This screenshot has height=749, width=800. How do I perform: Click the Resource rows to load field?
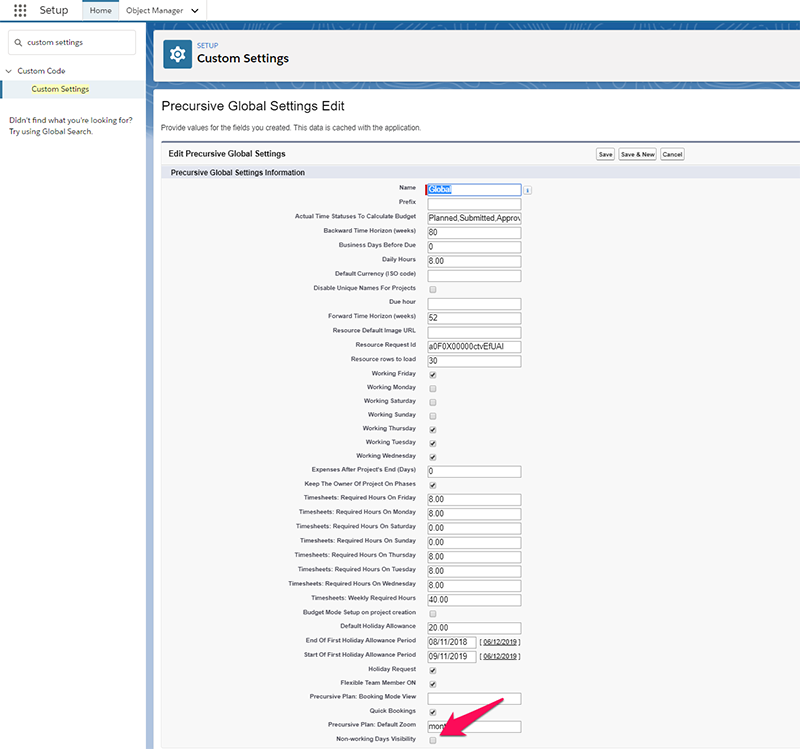tap(474, 361)
